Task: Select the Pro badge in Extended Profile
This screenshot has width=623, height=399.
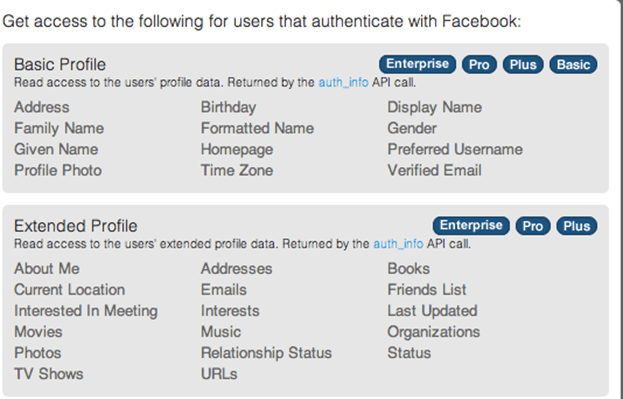Action: [x=533, y=226]
